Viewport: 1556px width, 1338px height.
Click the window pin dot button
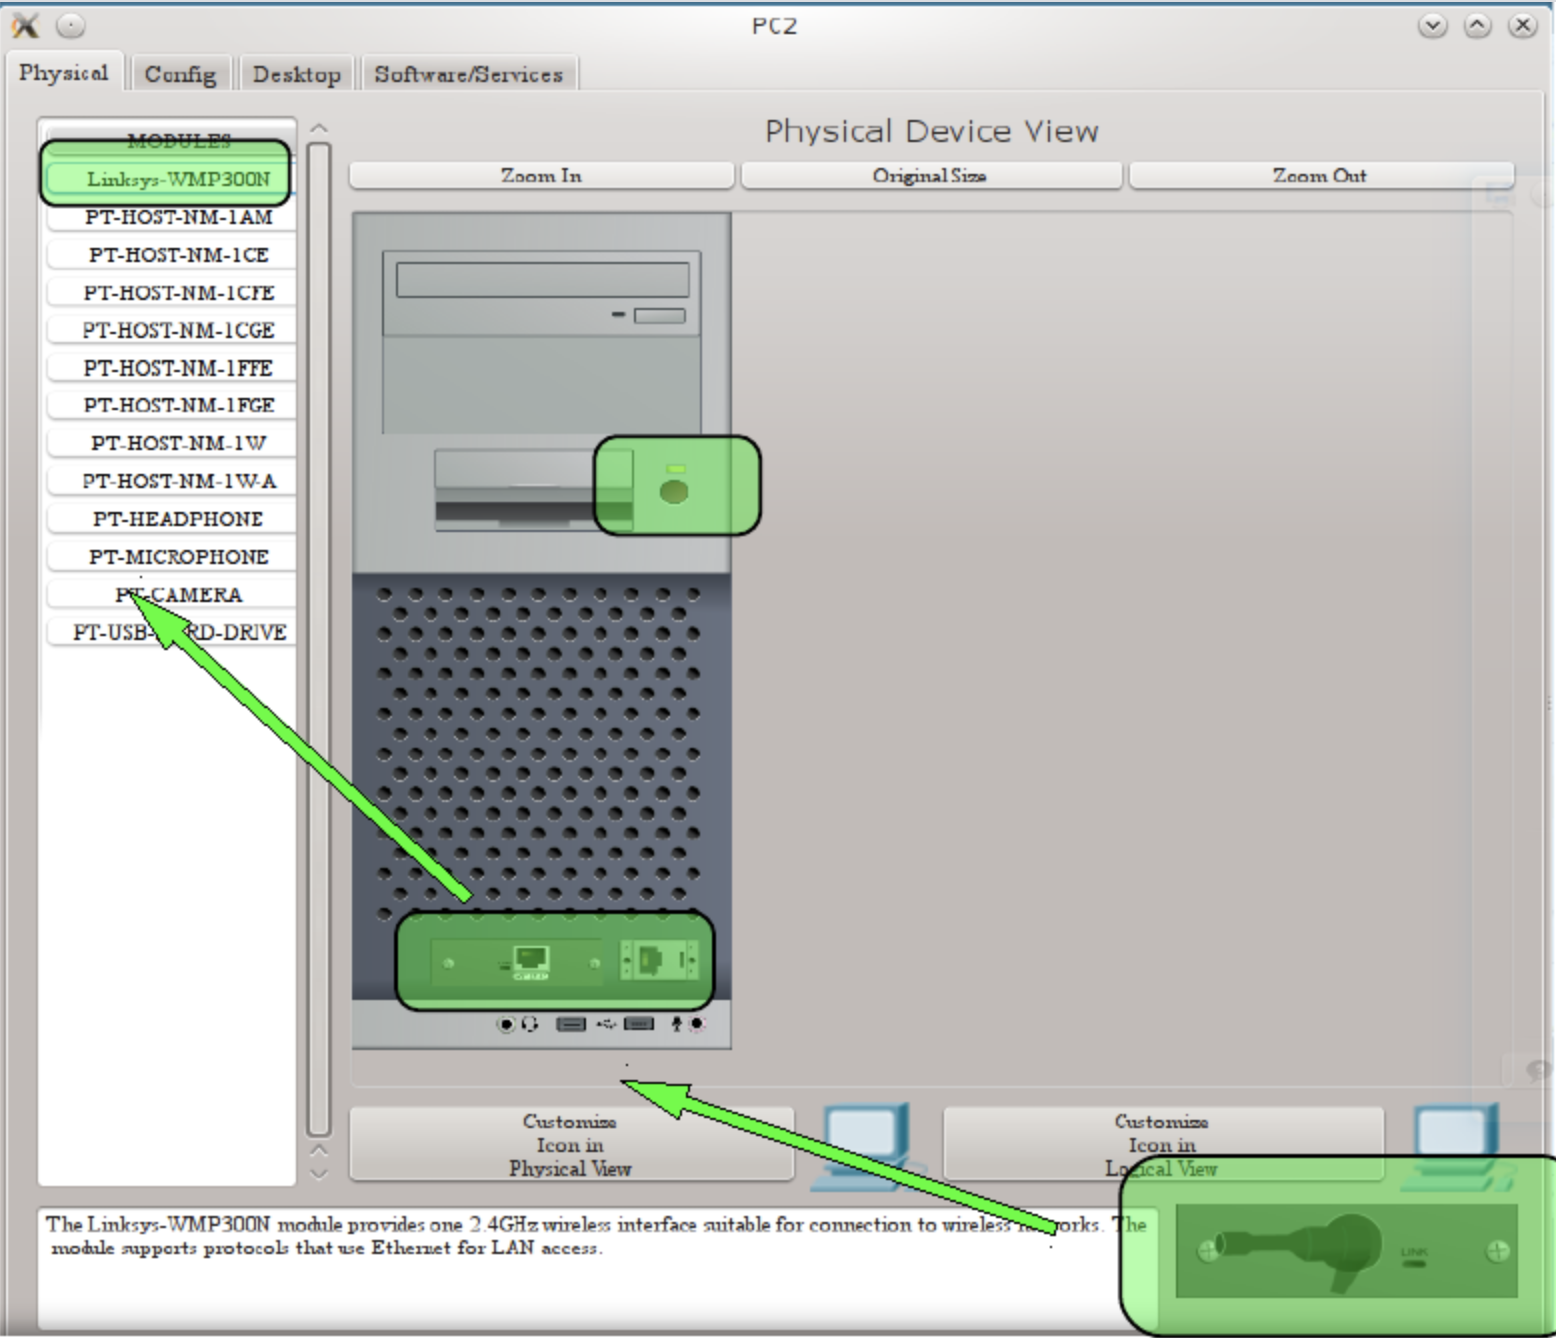click(71, 25)
